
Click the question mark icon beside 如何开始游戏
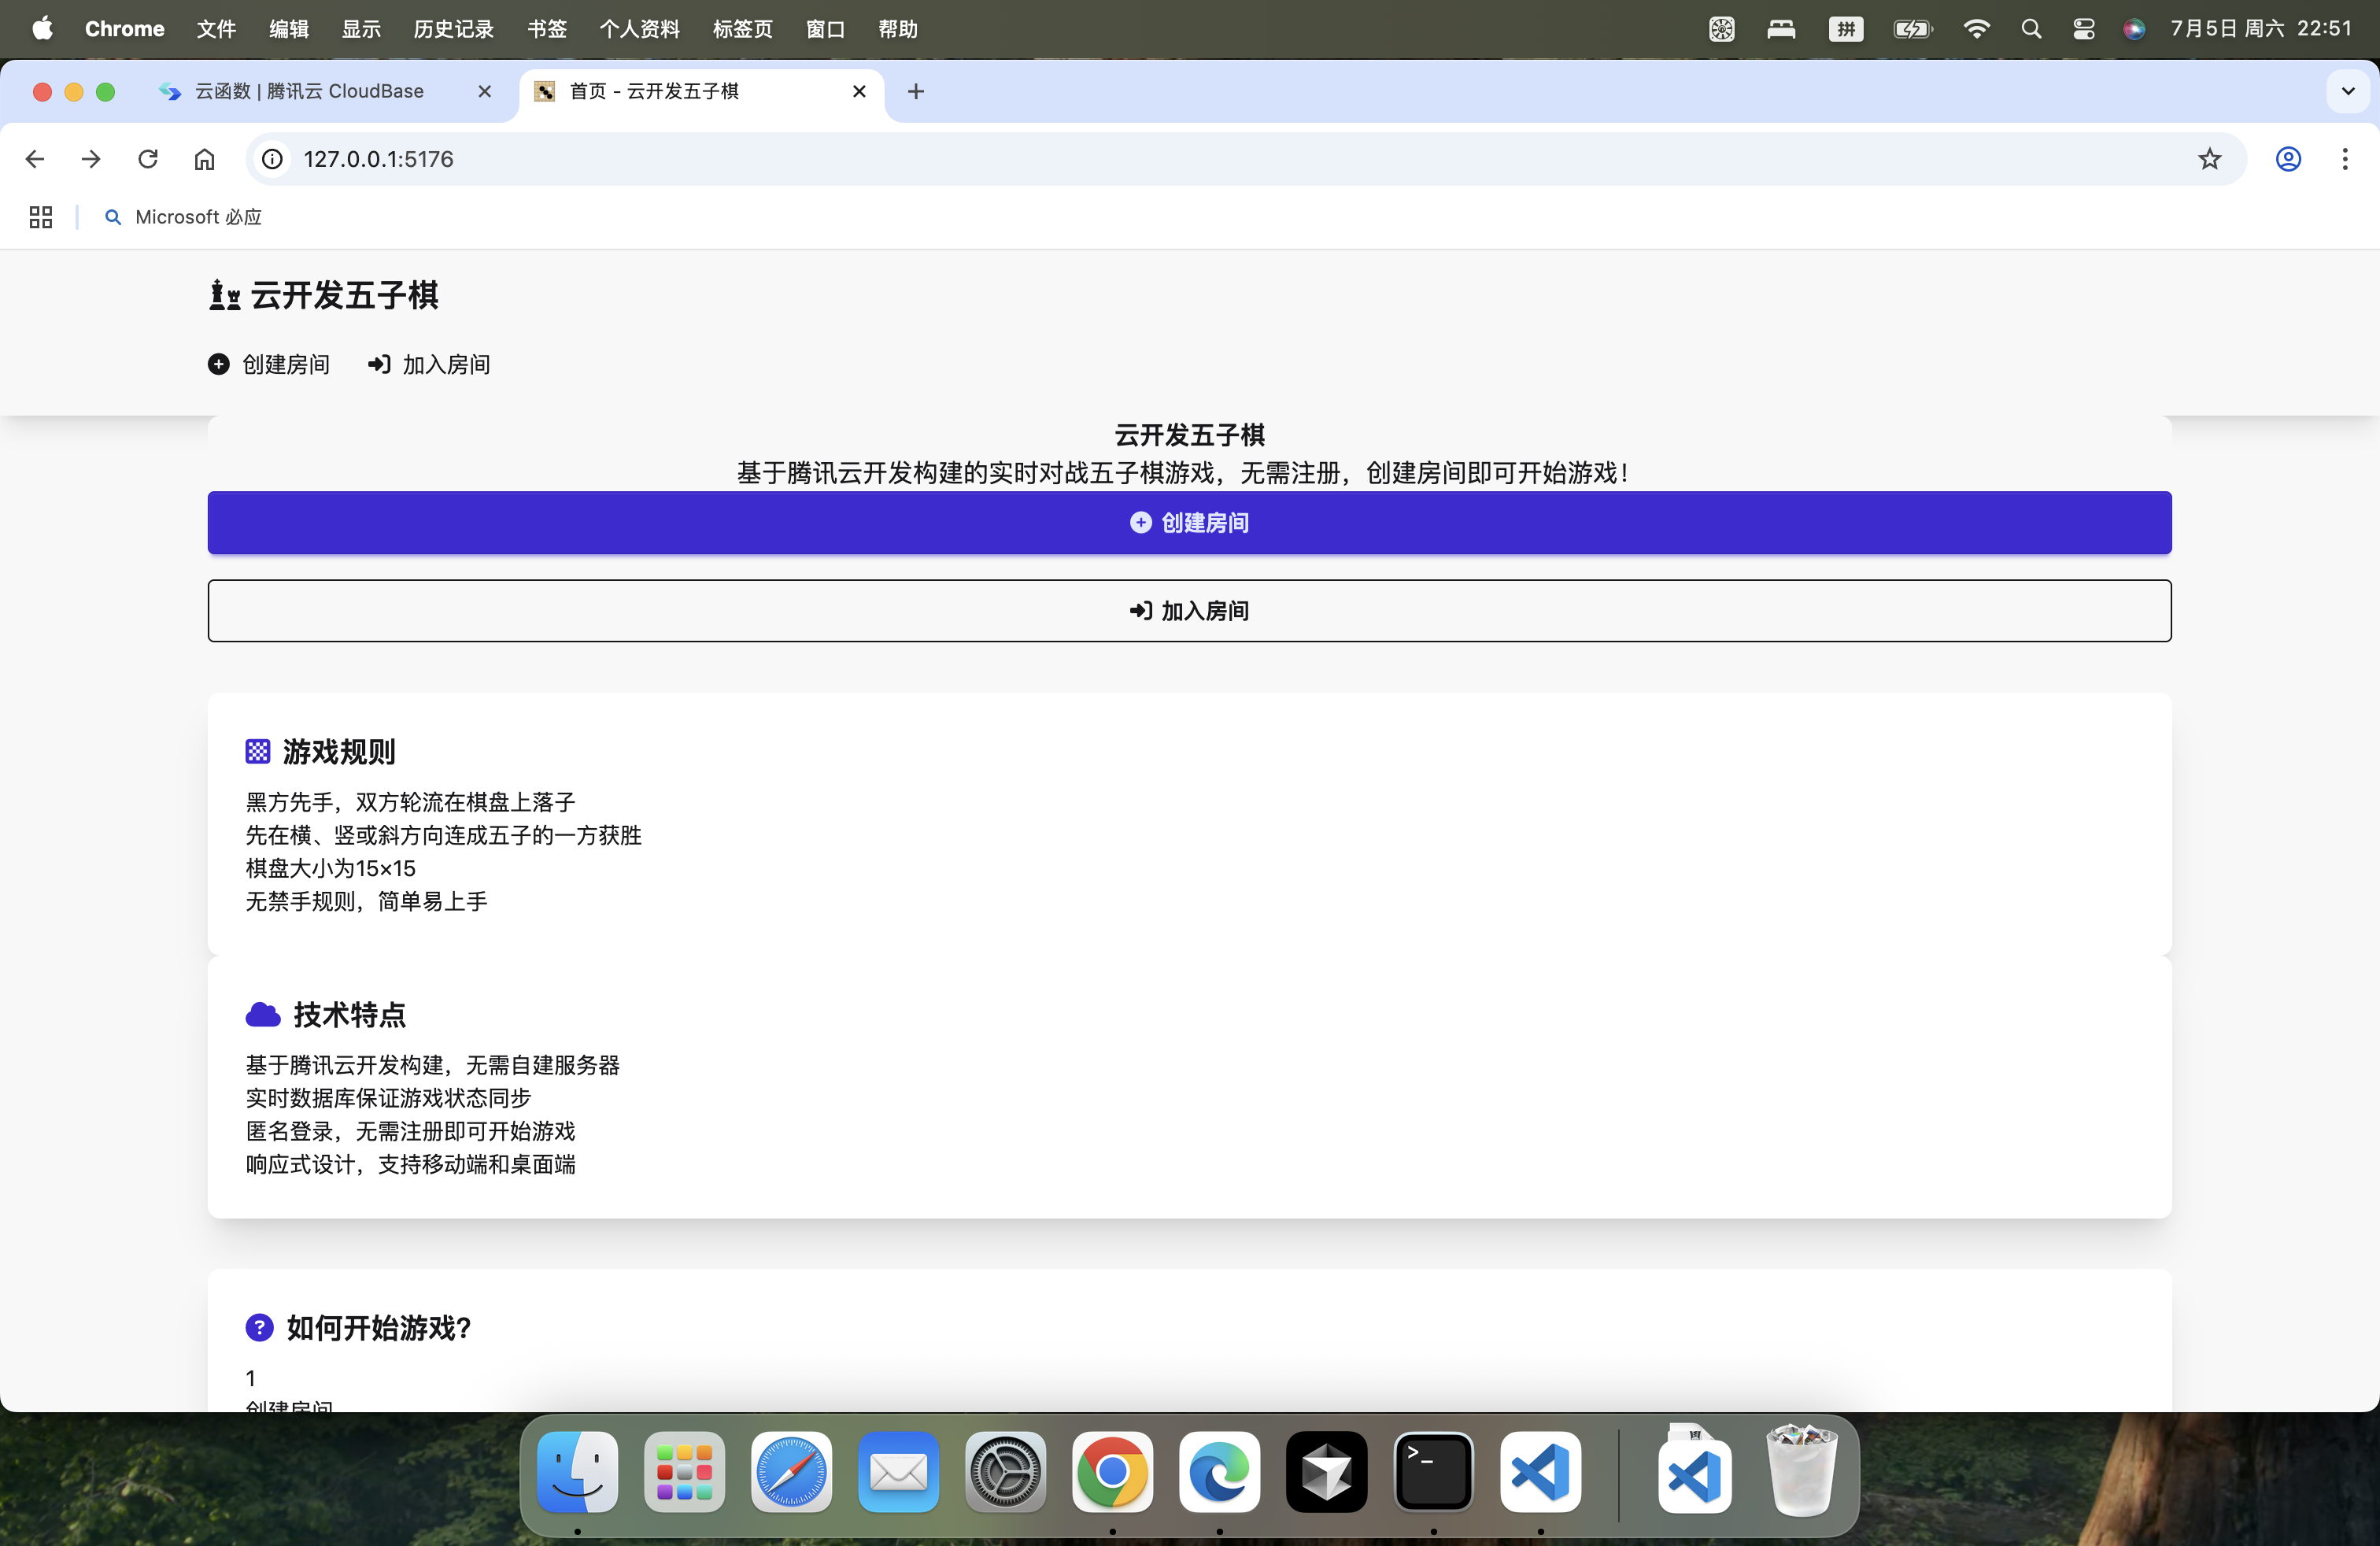[259, 1327]
